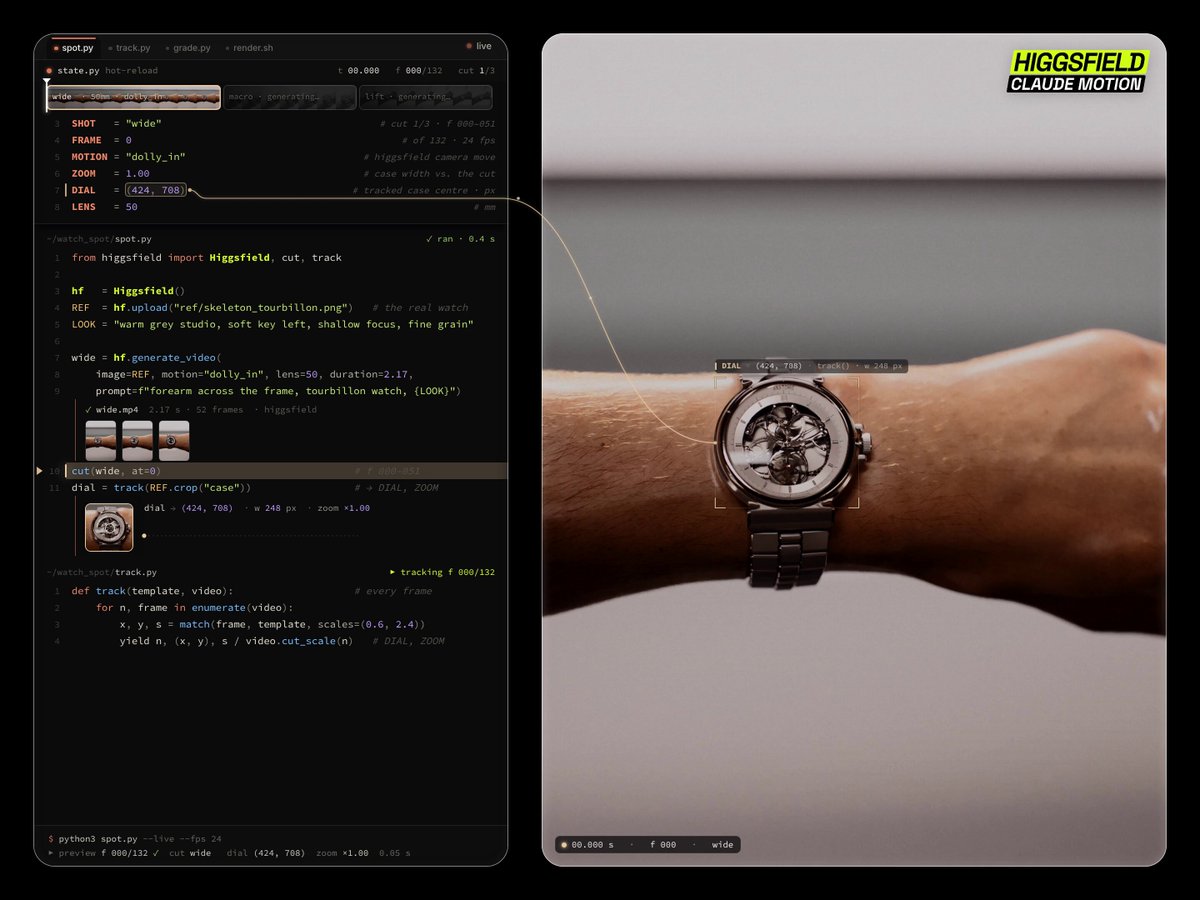This screenshot has height=900, width=1200.
Task: Click the SHOT value "wide" in state.py
Action: (x=143, y=124)
